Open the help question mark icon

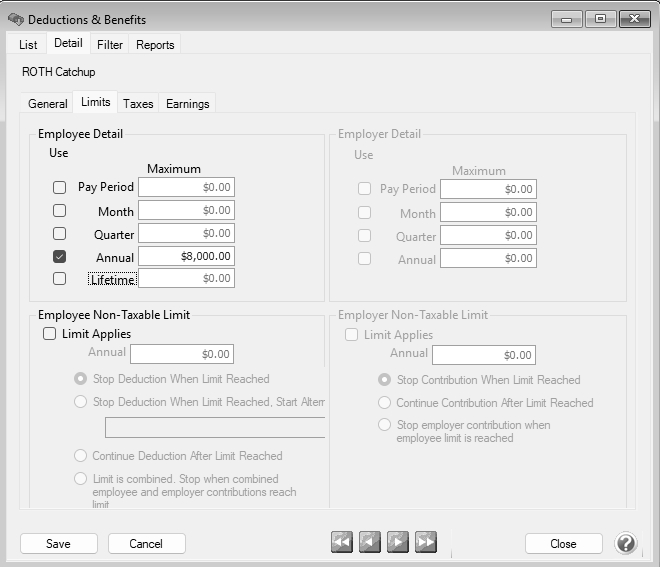(626, 543)
